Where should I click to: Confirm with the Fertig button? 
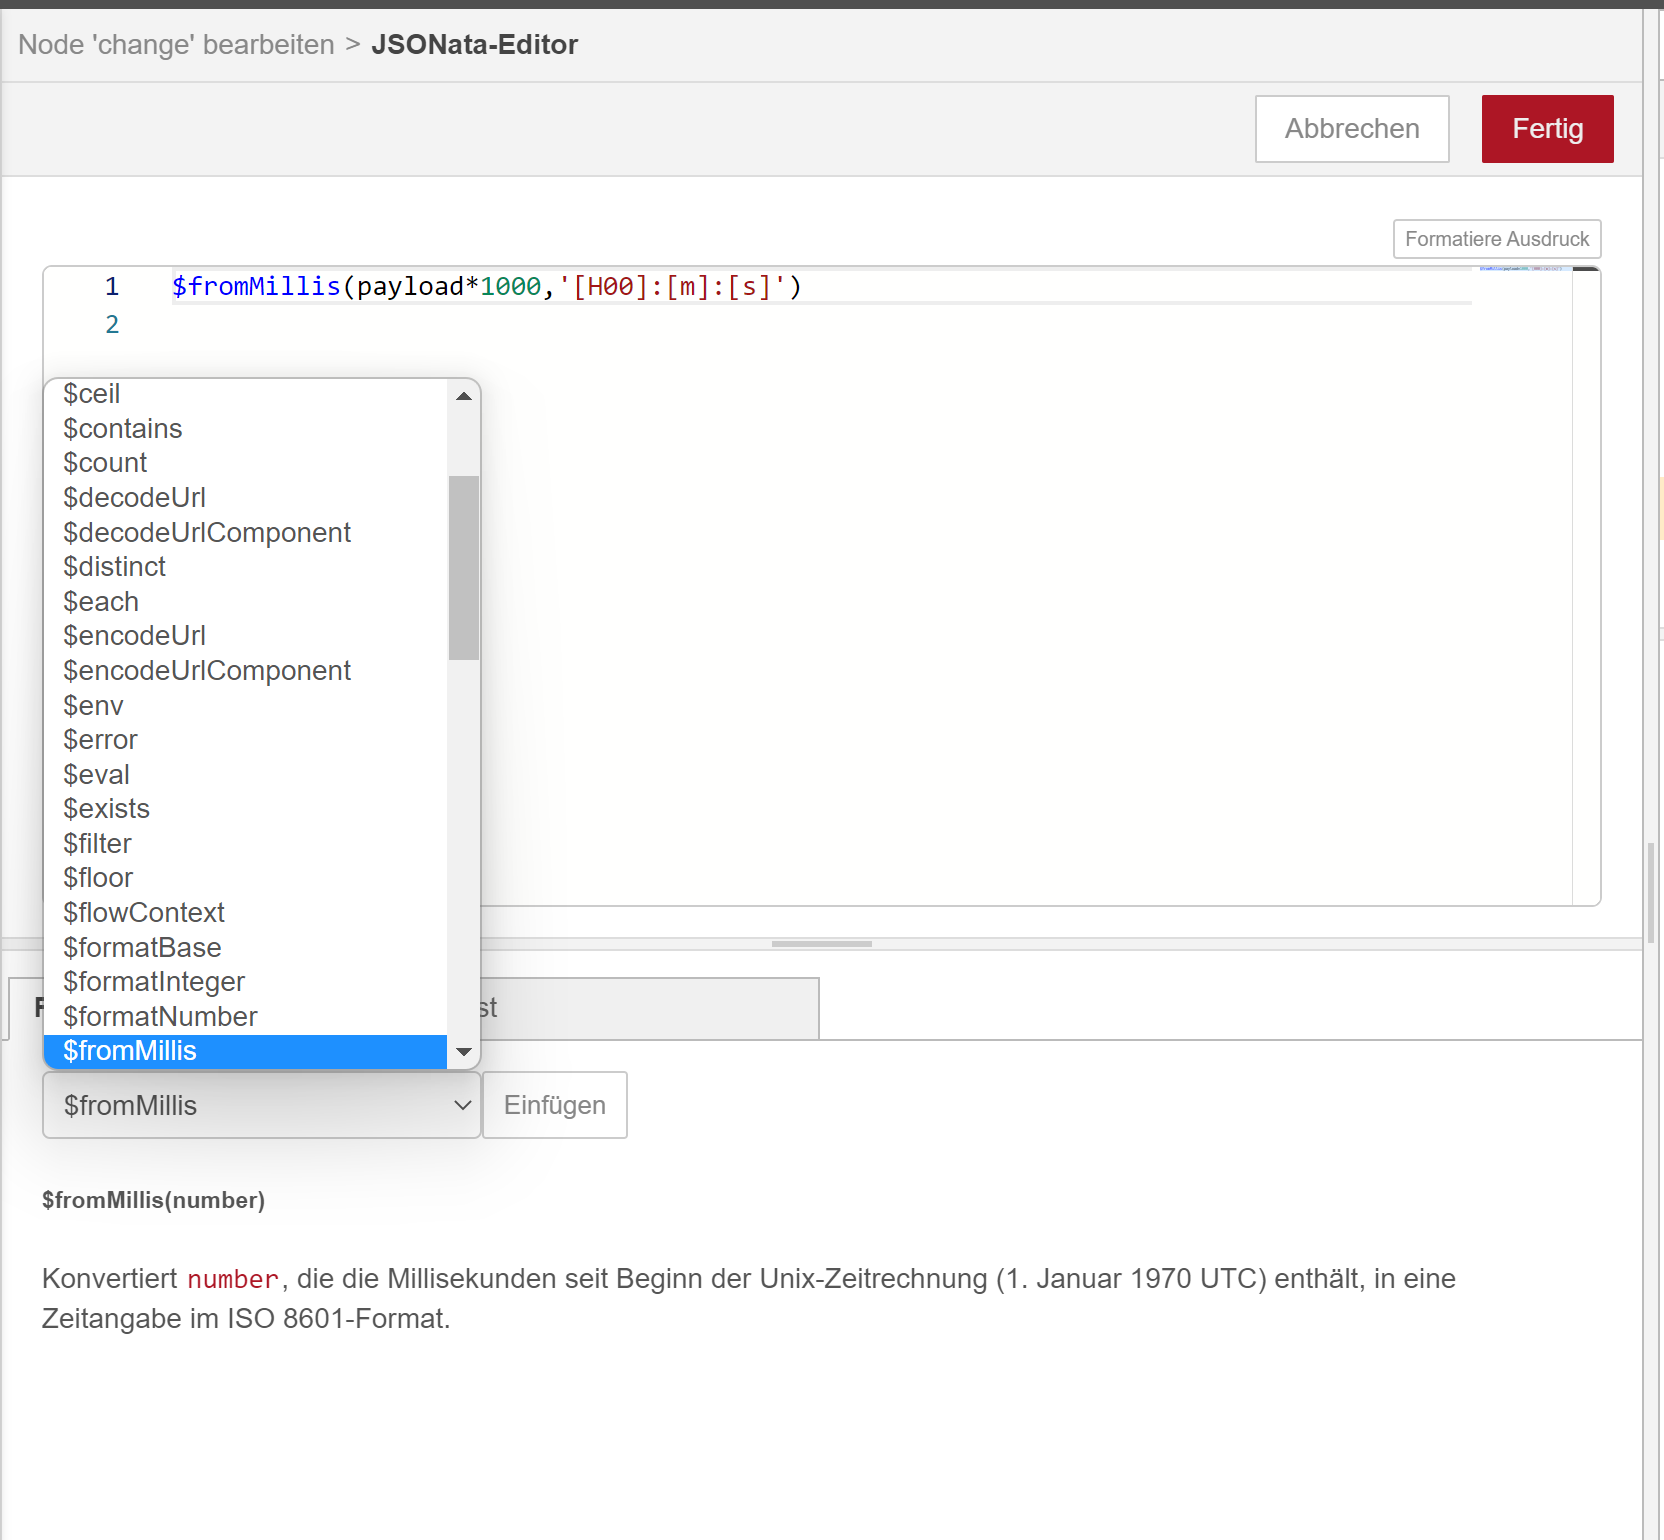pyautogui.click(x=1547, y=129)
